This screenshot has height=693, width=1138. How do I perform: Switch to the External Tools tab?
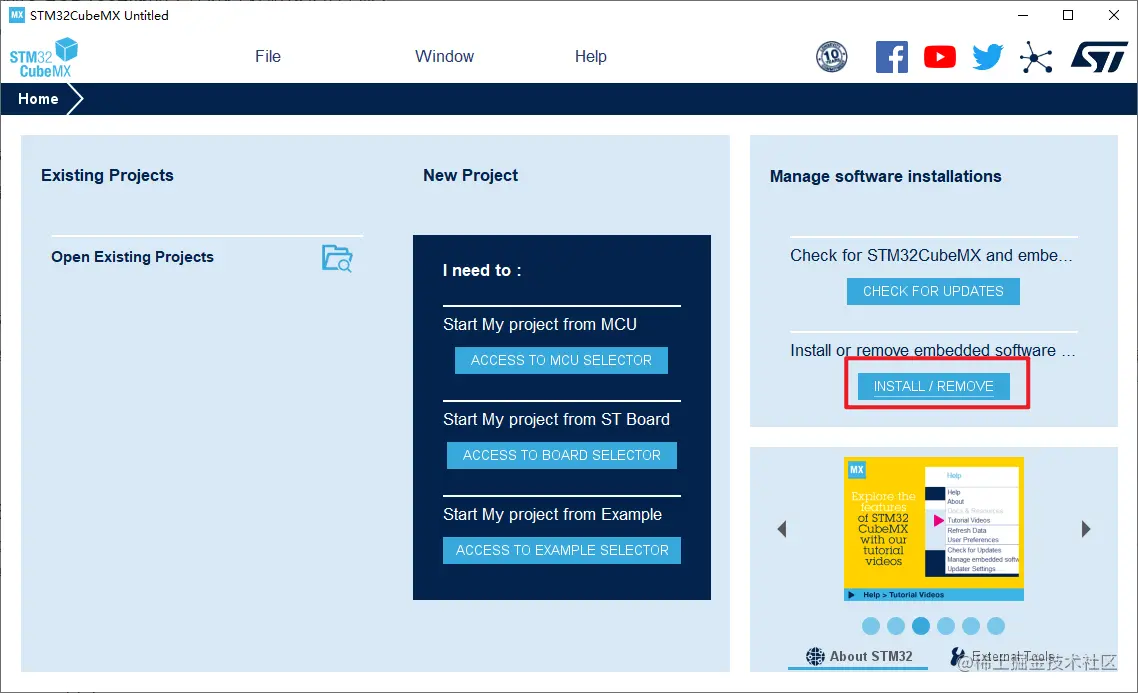tap(1005, 657)
